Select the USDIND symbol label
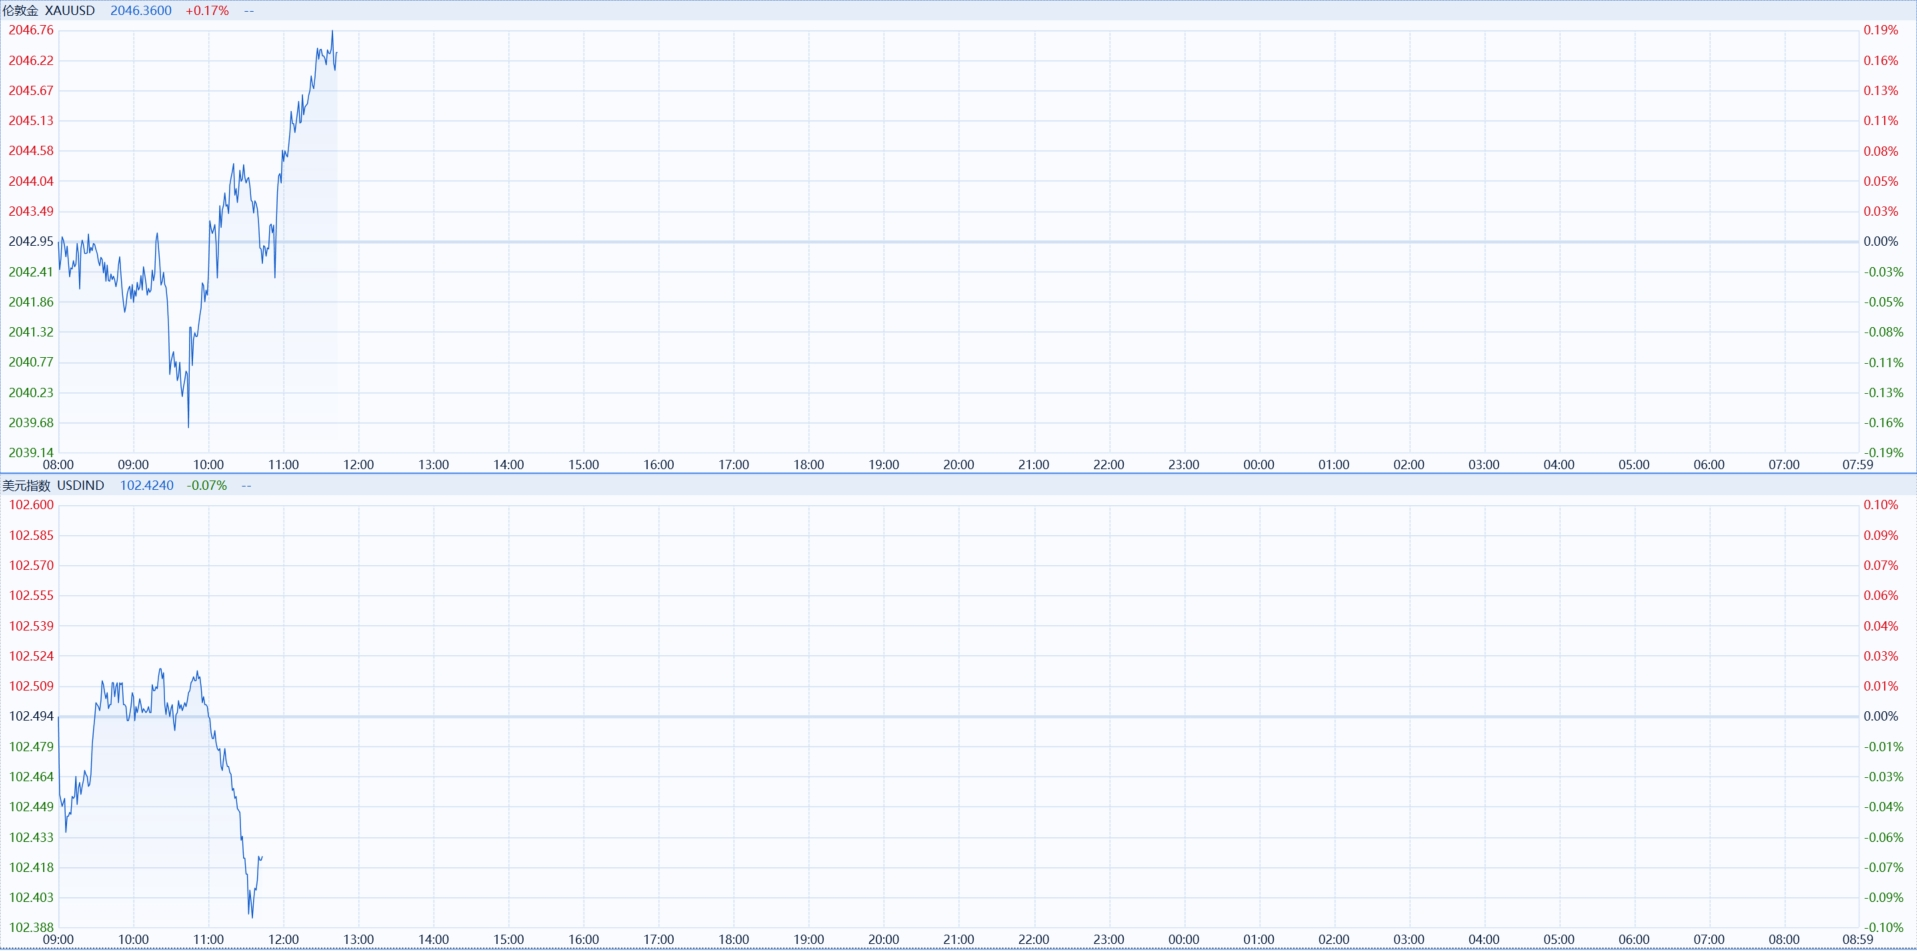 tap(81, 486)
